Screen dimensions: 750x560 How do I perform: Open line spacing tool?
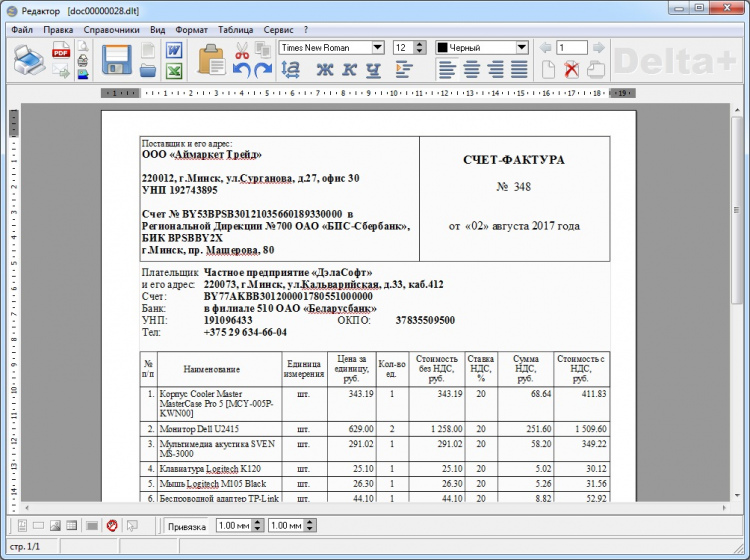click(x=290, y=70)
